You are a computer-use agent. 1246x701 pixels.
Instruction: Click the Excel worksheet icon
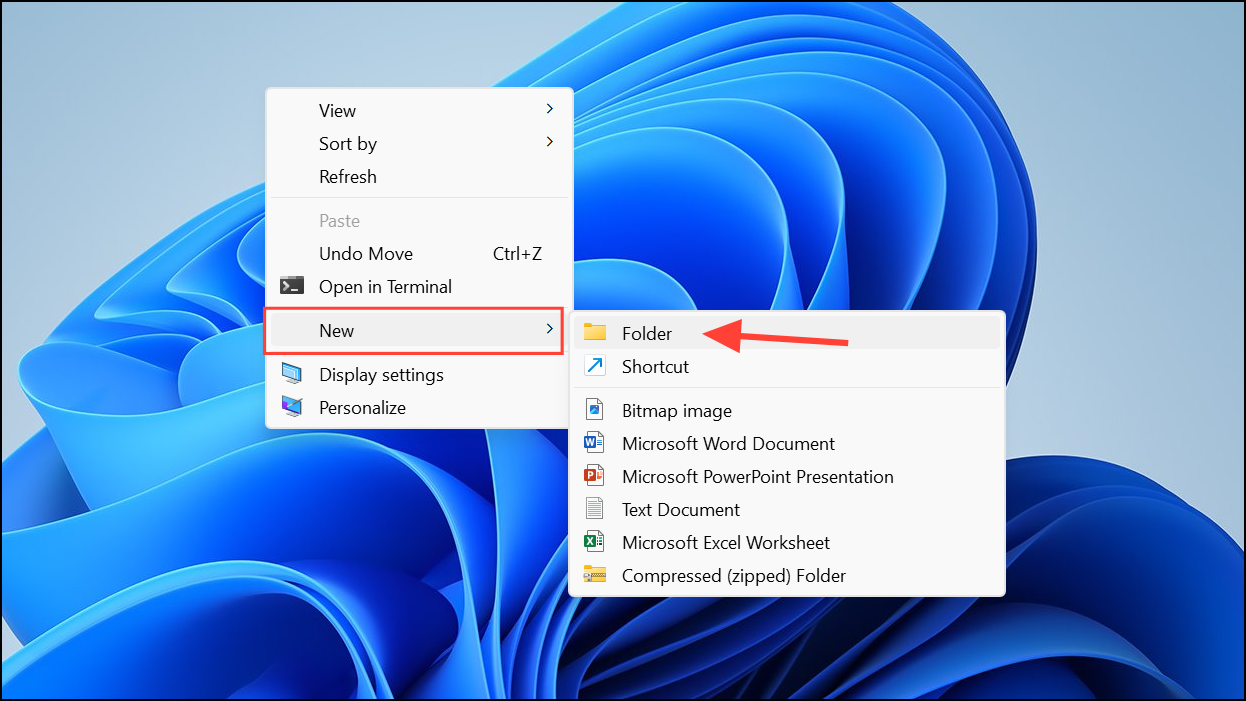click(595, 542)
